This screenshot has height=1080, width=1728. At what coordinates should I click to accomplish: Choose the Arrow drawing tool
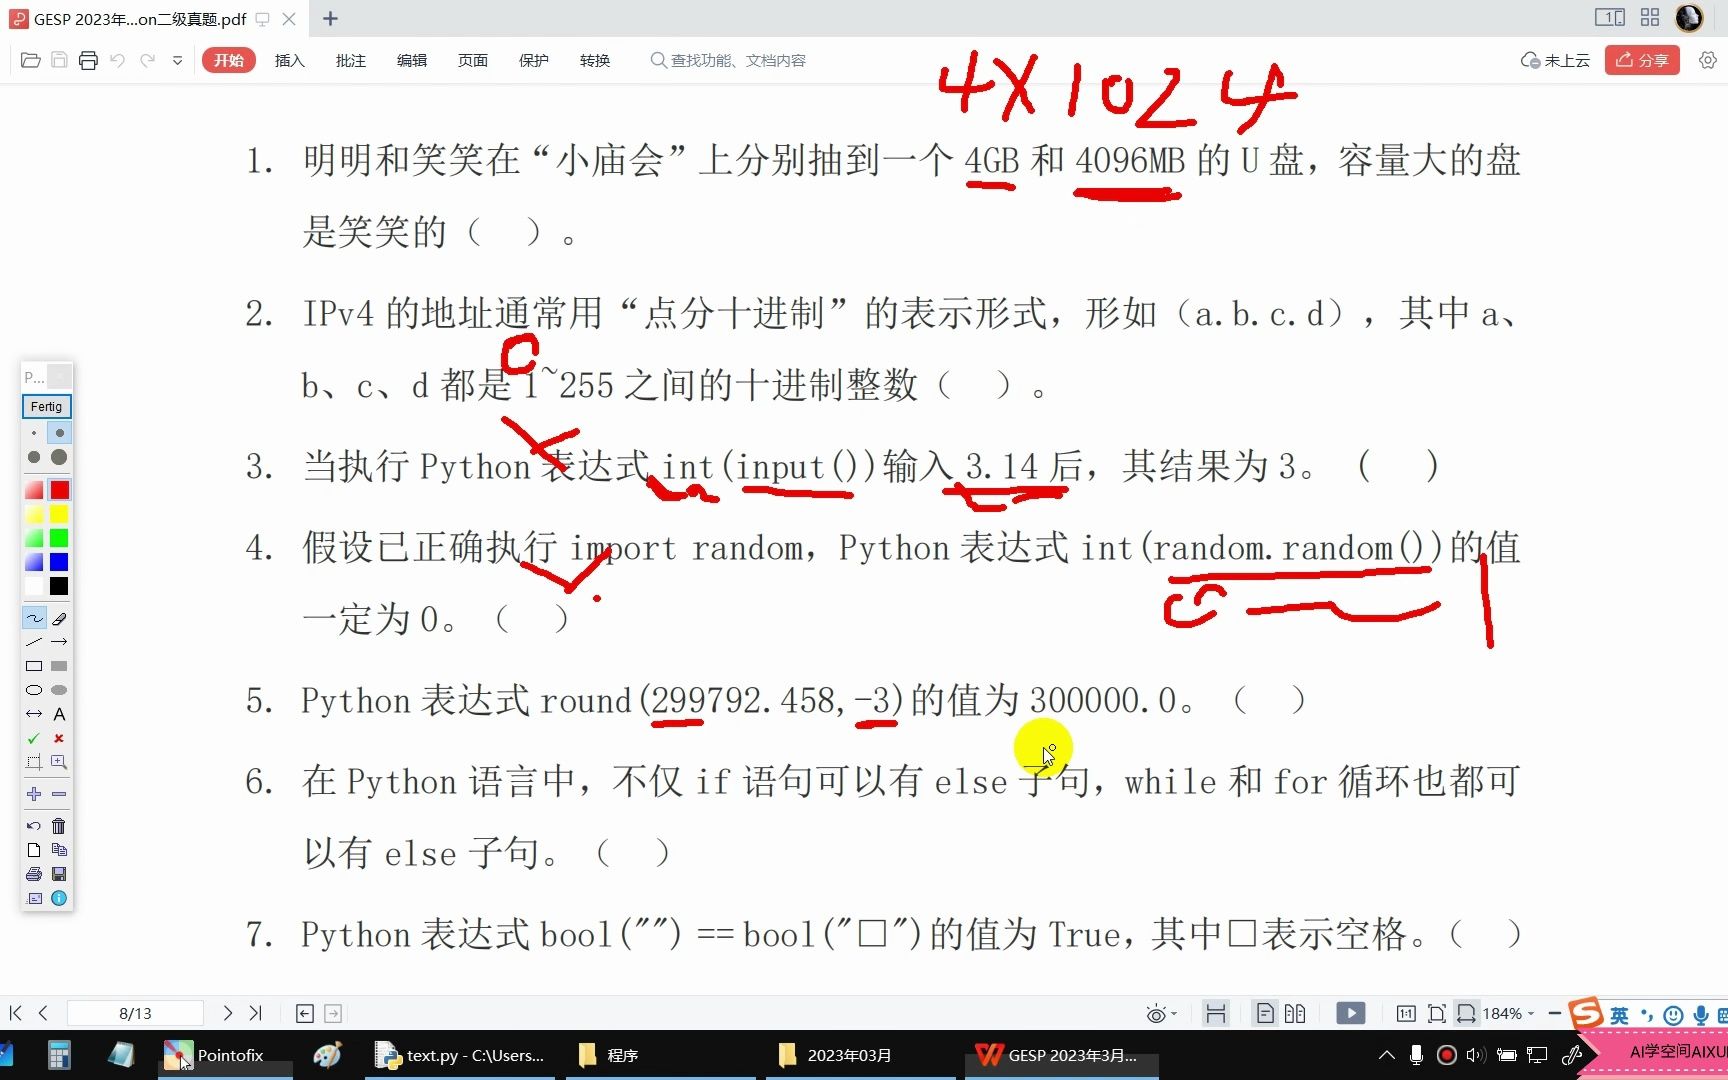[x=59, y=641]
